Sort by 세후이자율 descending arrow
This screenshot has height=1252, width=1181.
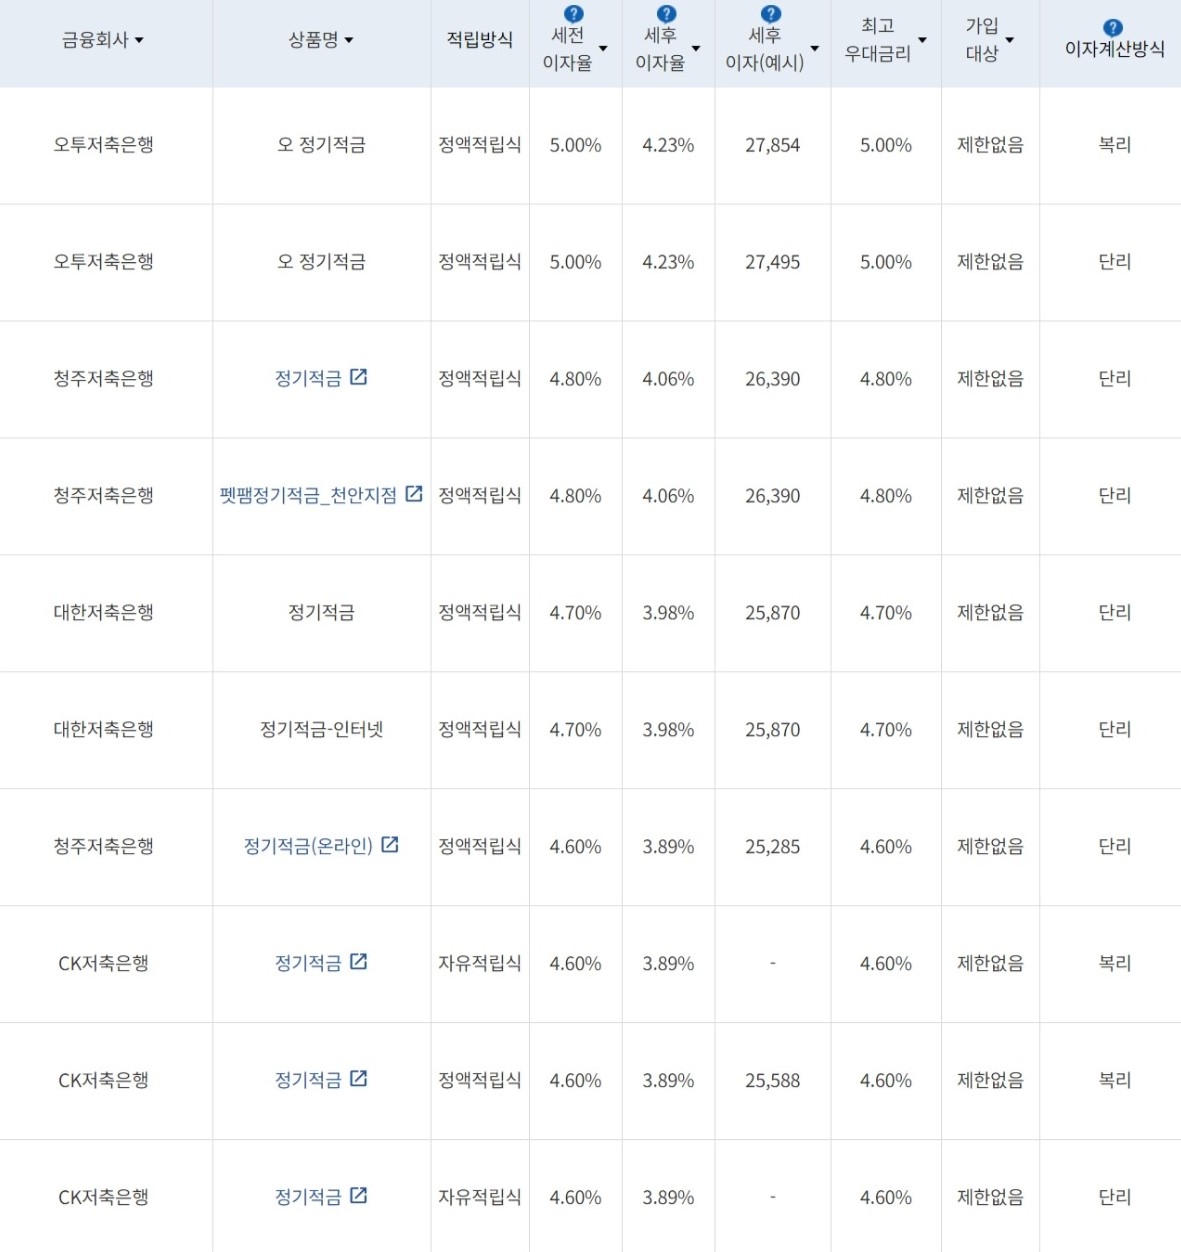click(698, 47)
